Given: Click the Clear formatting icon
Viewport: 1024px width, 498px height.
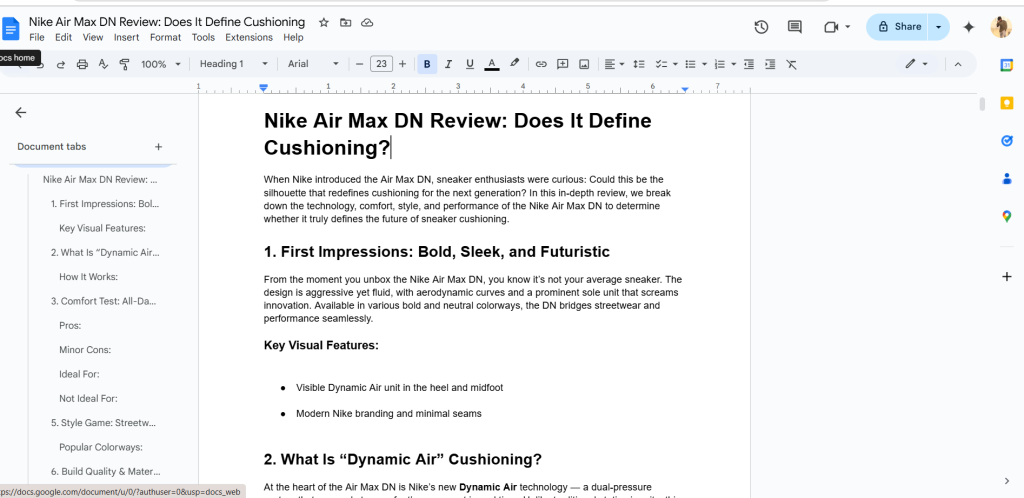Looking at the screenshot, I should tap(792, 64).
